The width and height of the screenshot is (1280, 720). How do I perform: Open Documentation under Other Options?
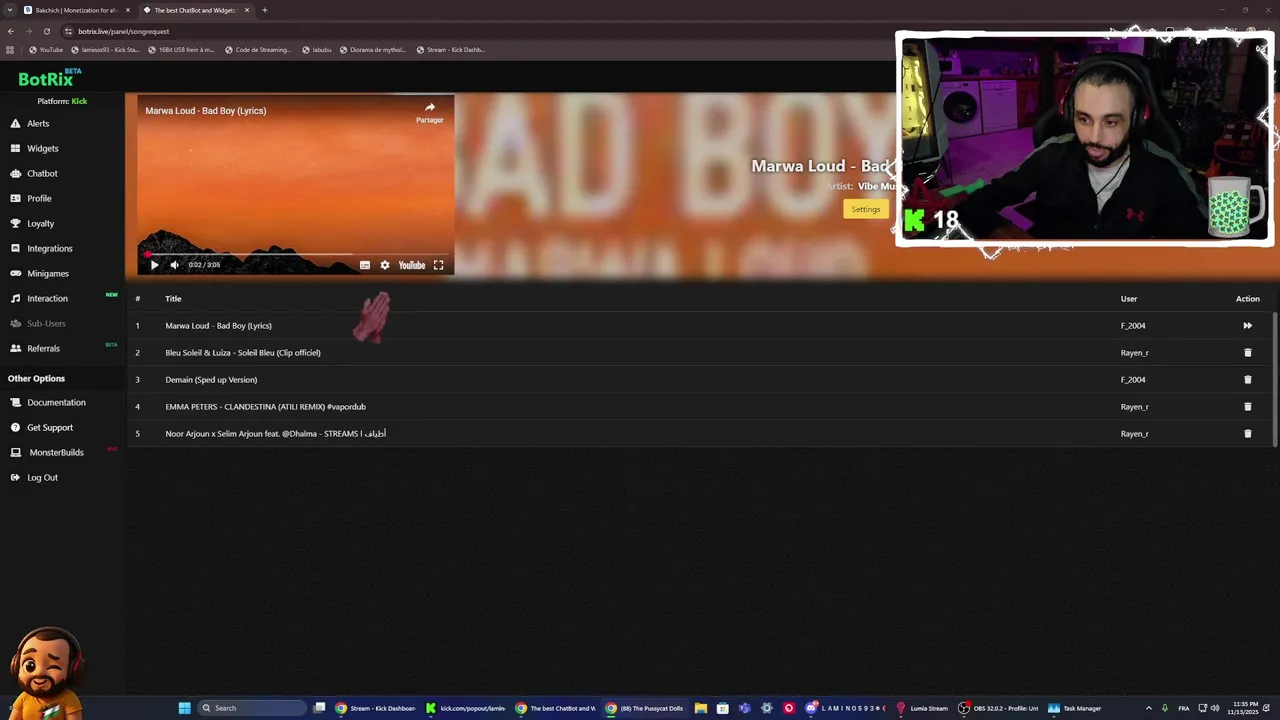(56, 402)
